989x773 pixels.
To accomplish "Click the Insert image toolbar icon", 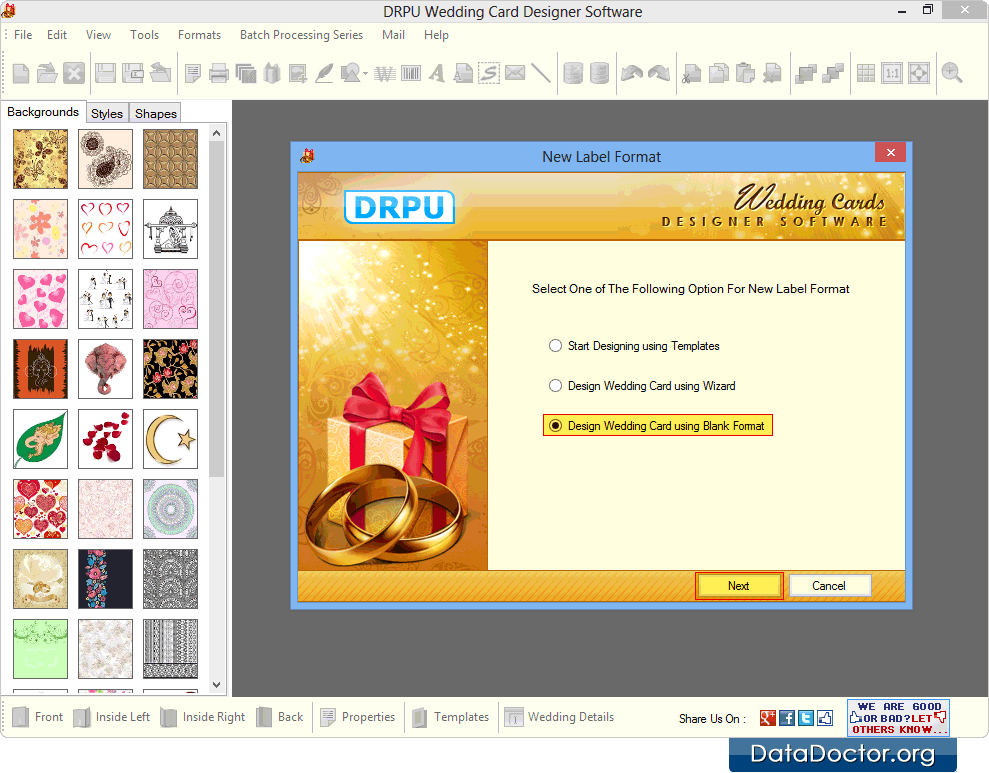I will 298,74.
